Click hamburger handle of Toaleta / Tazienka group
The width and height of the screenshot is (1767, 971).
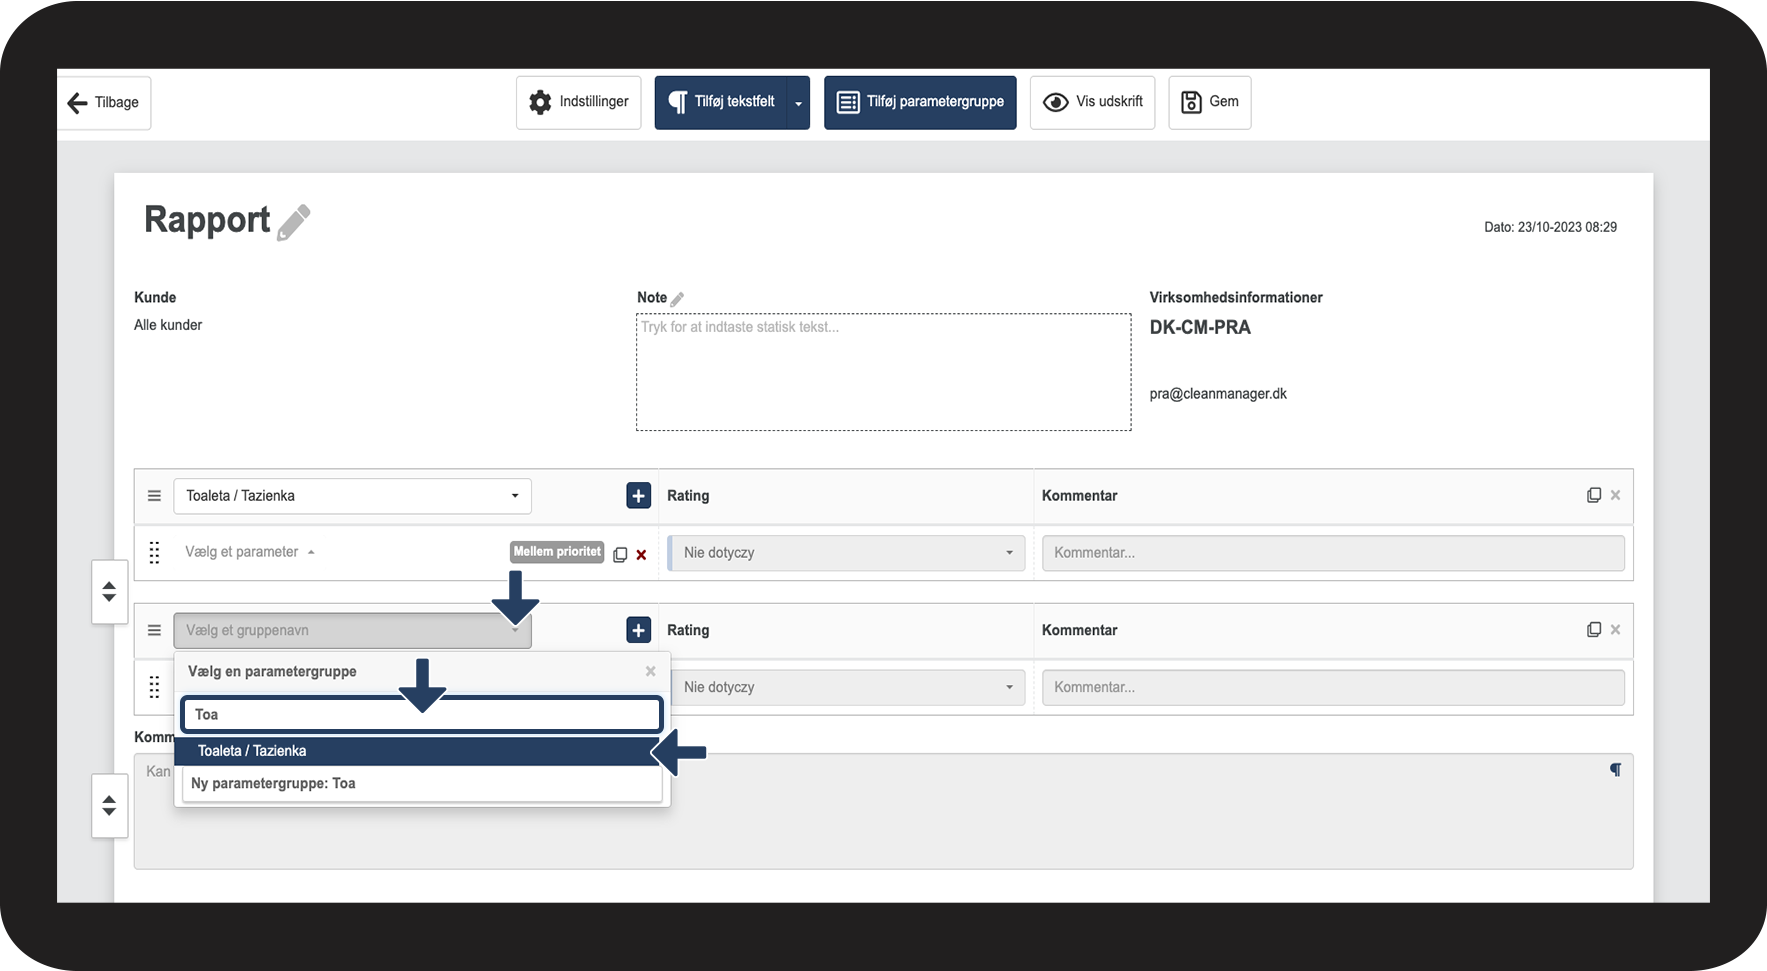(154, 496)
